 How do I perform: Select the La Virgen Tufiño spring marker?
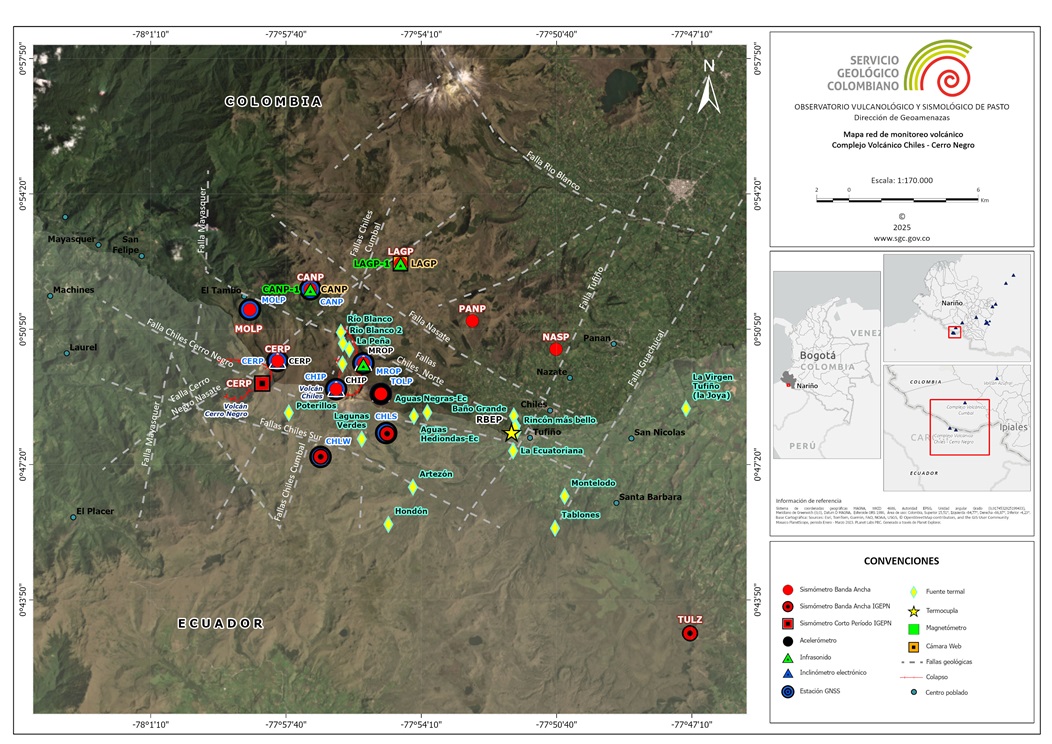coord(686,408)
